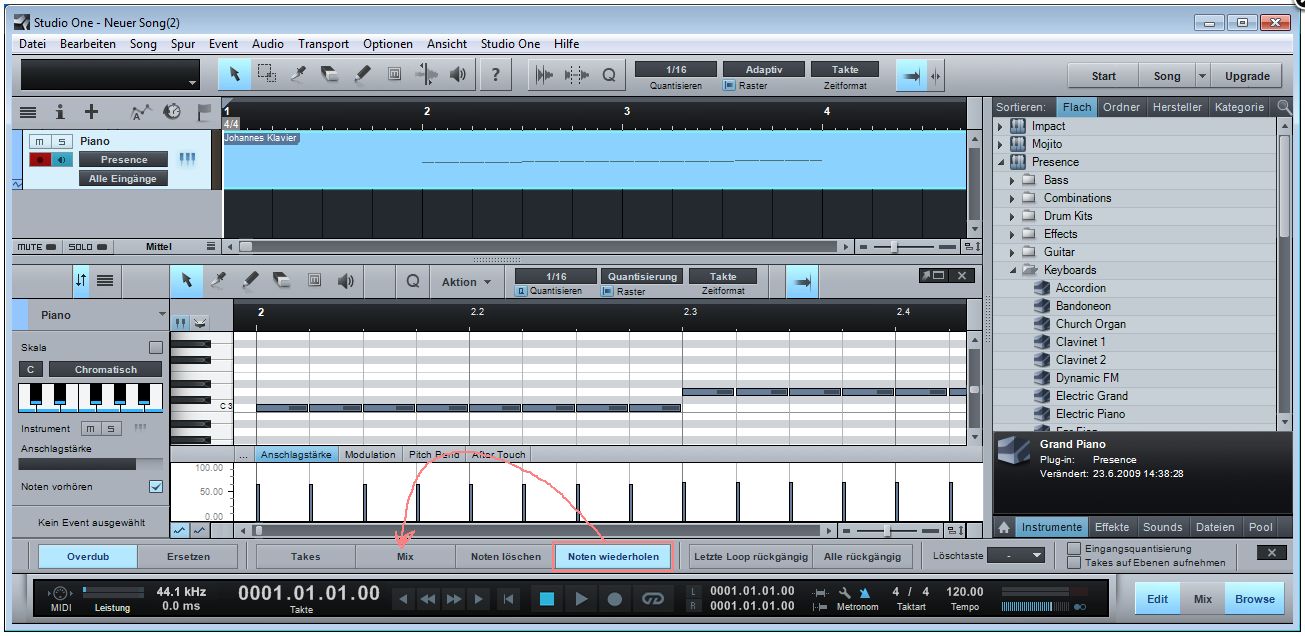Enable the Skala checkbox
1305x636 pixels.
(x=155, y=347)
